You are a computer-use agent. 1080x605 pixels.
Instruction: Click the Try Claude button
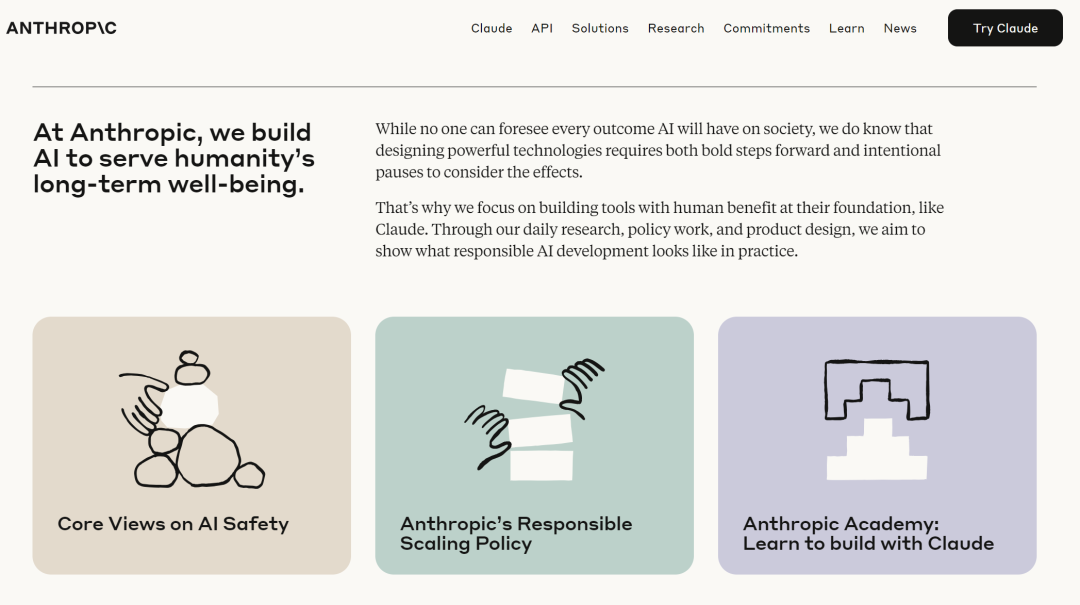click(1005, 28)
